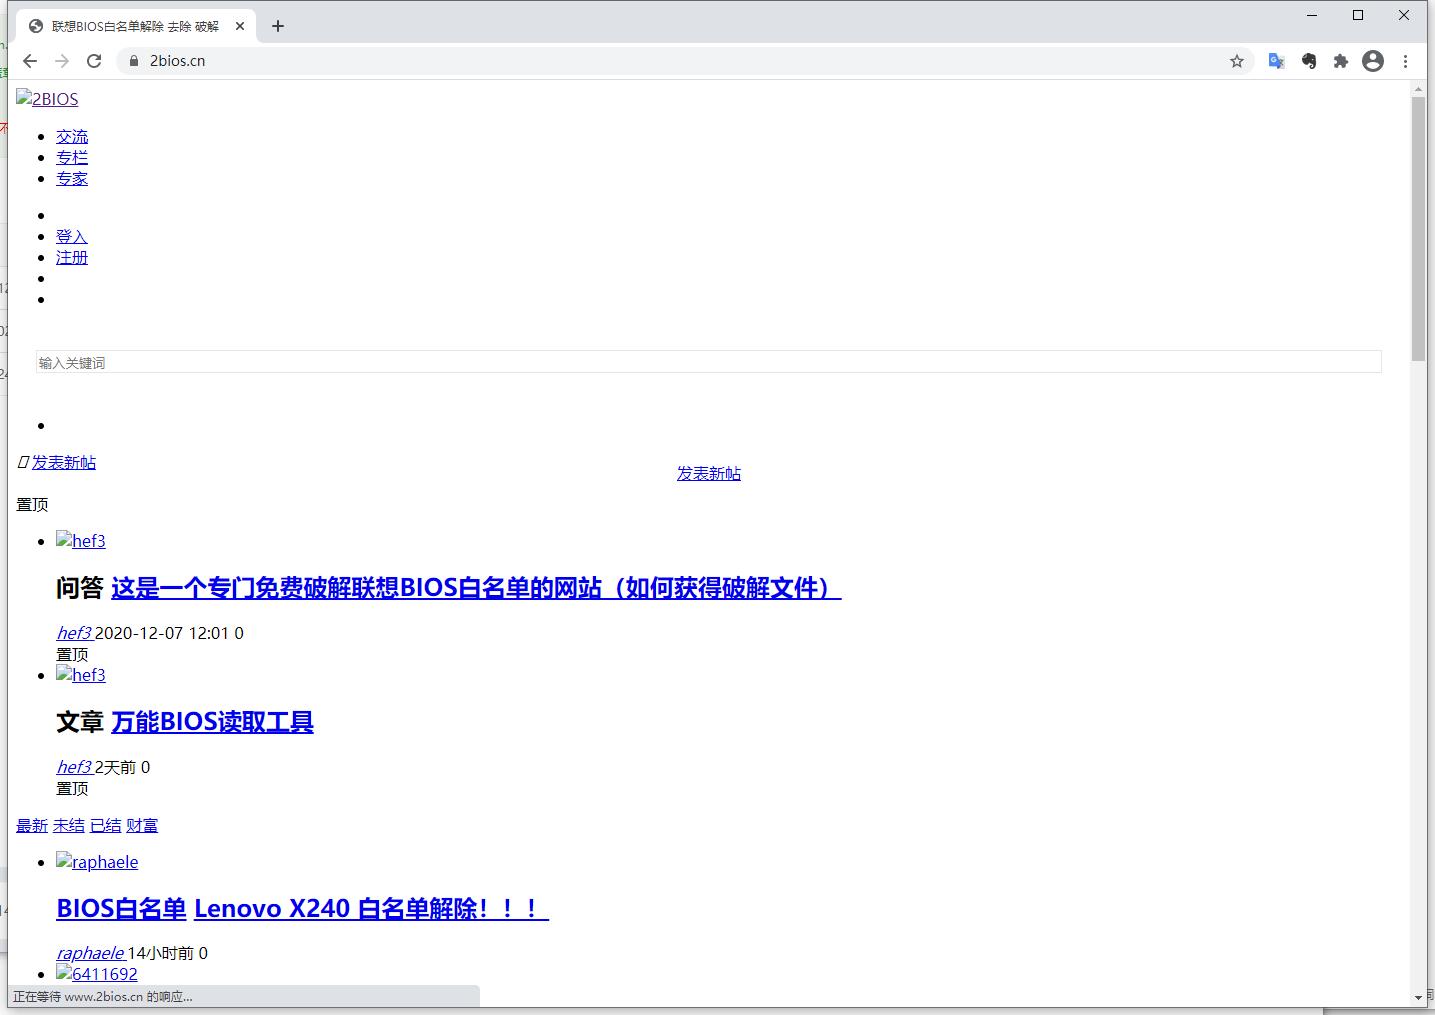
Task: Click the lock icon beside 2bios.cn
Action: 134,61
